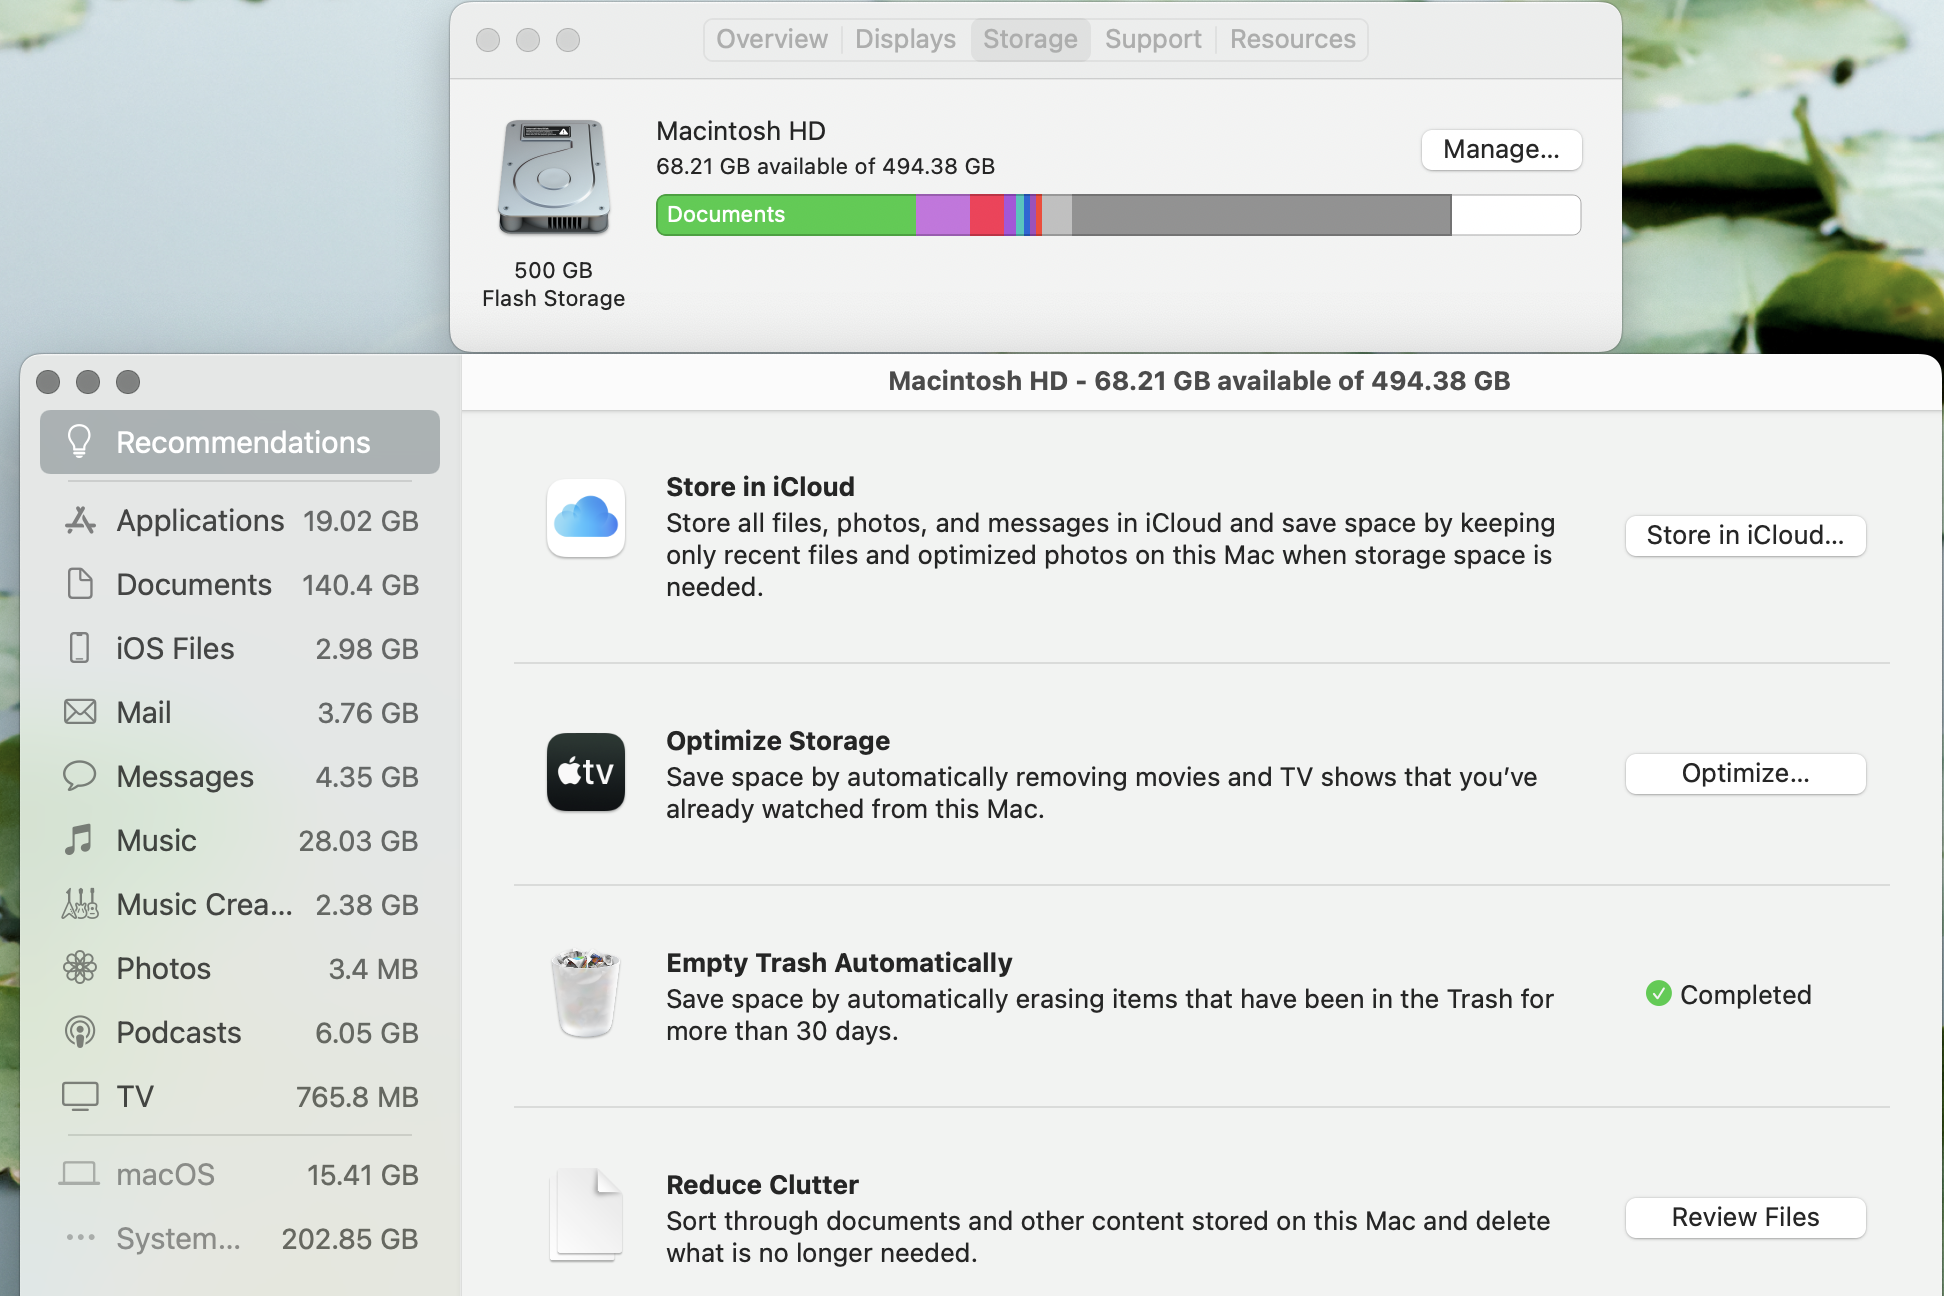
Task: Click the Macintosh HD drive icon
Action: point(554,178)
